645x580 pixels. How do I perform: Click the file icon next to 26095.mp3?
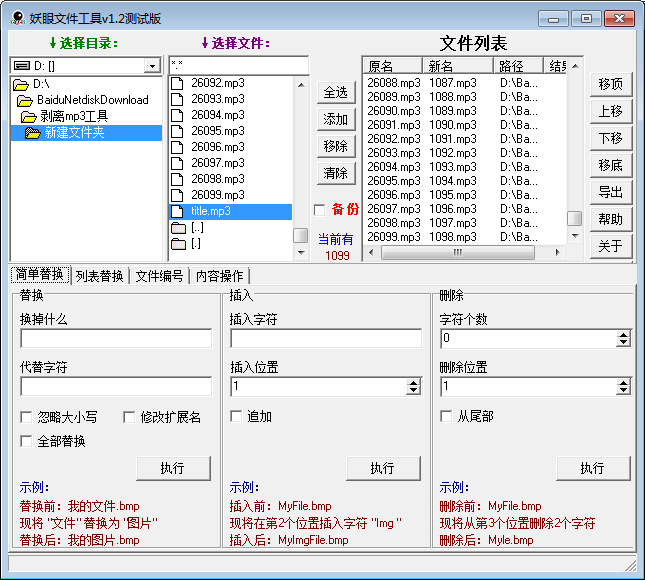point(177,131)
